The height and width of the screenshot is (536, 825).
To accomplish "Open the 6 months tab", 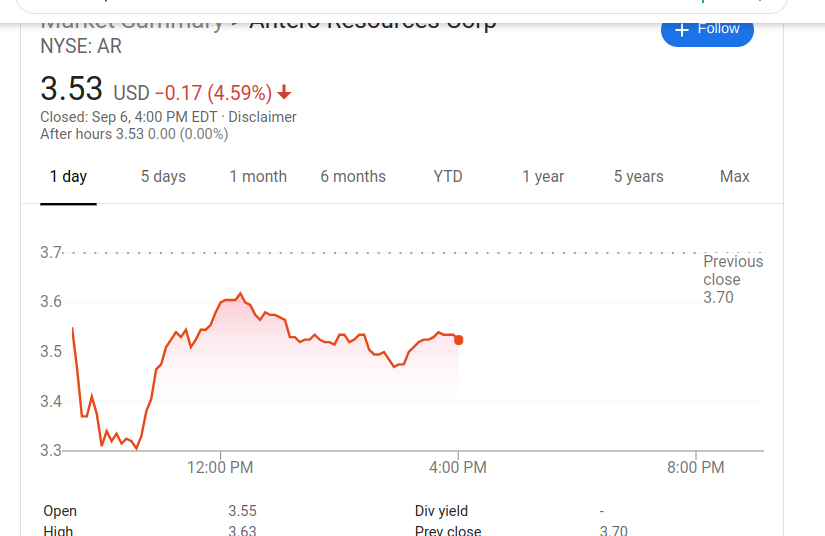I will [353, 177].
